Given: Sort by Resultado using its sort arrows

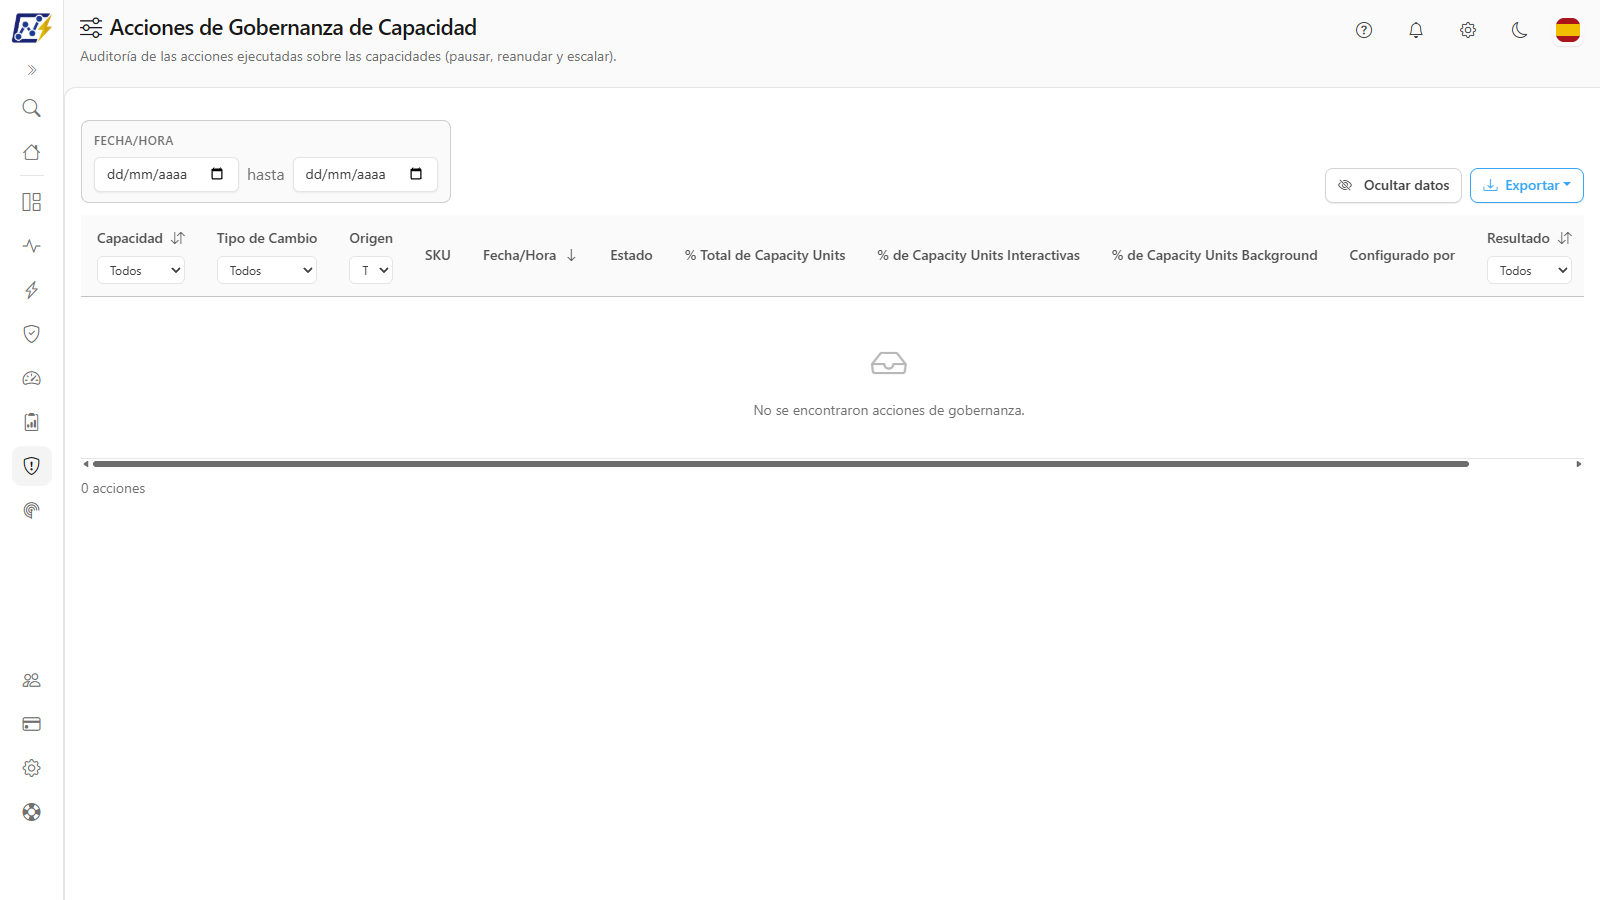Looking at the screenshot, I should point(1565,238).
